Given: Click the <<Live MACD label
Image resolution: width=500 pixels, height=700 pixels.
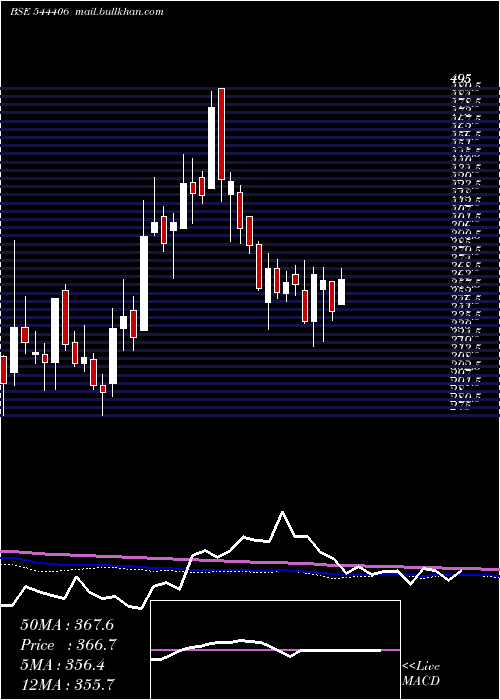Looking at the screenshot, I should click(421, 674).
